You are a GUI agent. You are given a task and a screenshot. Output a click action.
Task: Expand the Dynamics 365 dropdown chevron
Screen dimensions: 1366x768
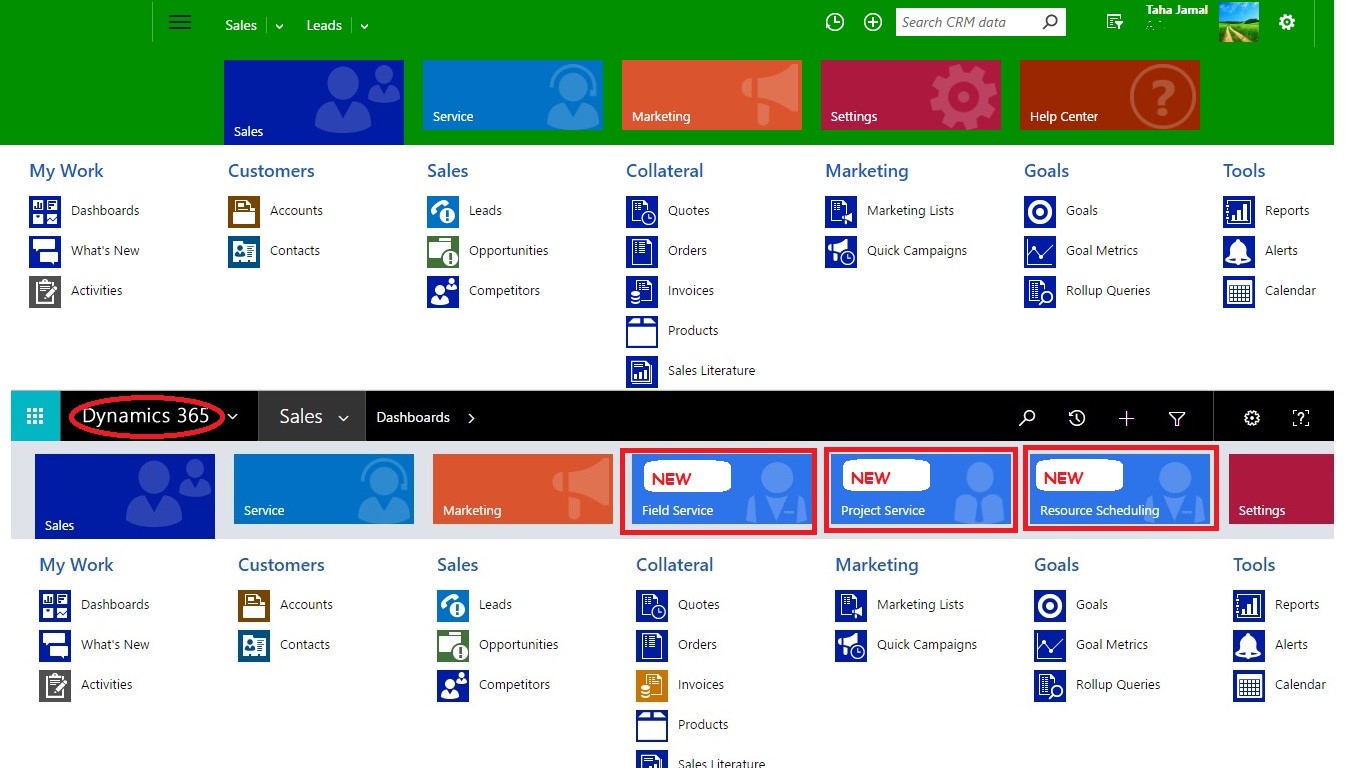coord(233,417)
